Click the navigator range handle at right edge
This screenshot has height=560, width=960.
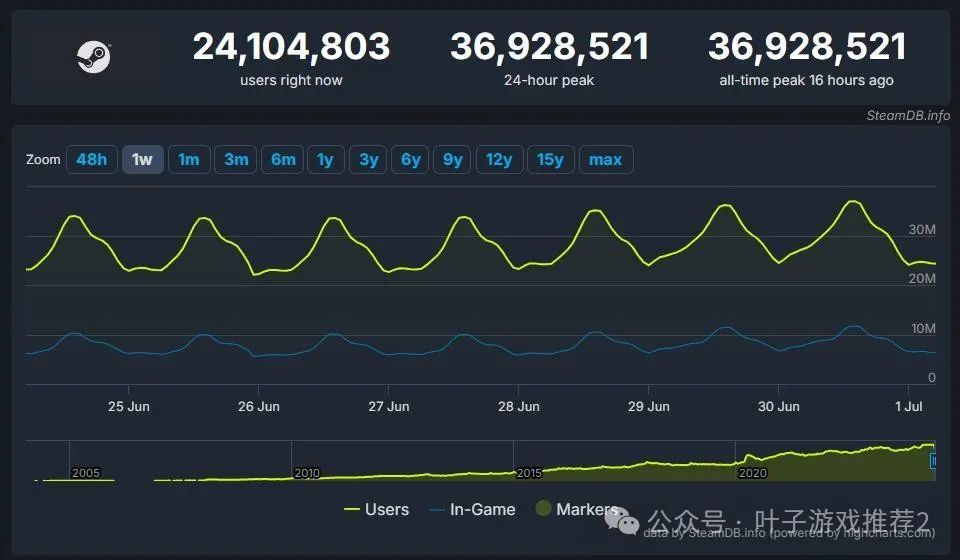(x=933, y=460)
